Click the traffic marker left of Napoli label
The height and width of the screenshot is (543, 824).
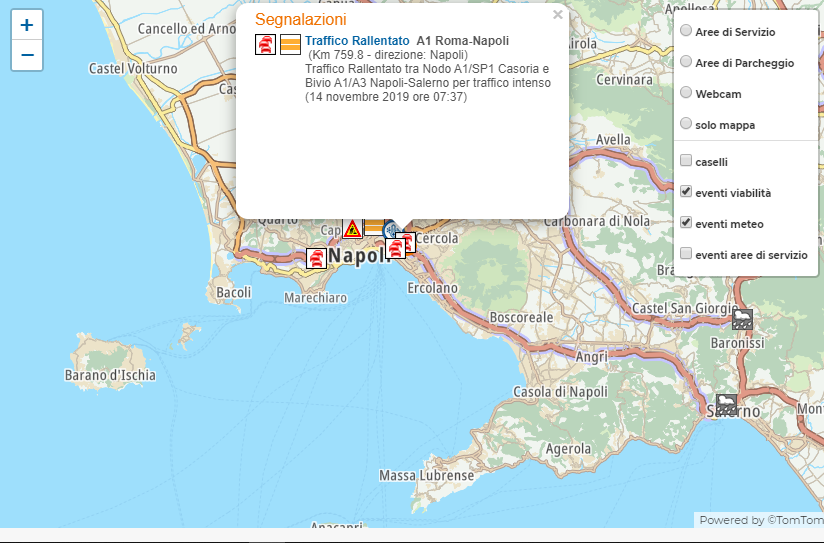(x=316, y=258)
